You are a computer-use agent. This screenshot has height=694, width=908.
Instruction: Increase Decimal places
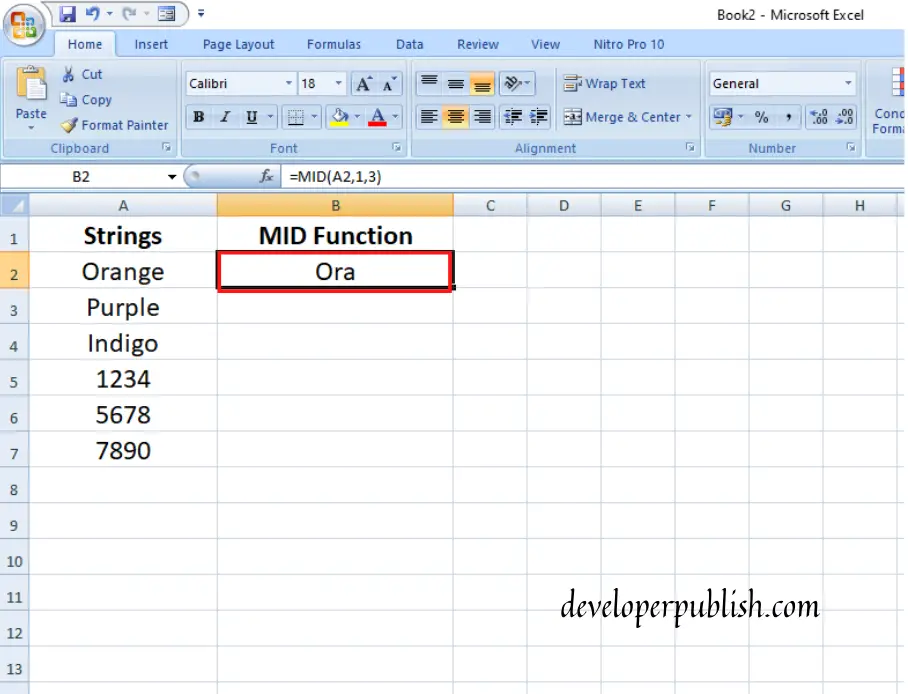(819, 117)
